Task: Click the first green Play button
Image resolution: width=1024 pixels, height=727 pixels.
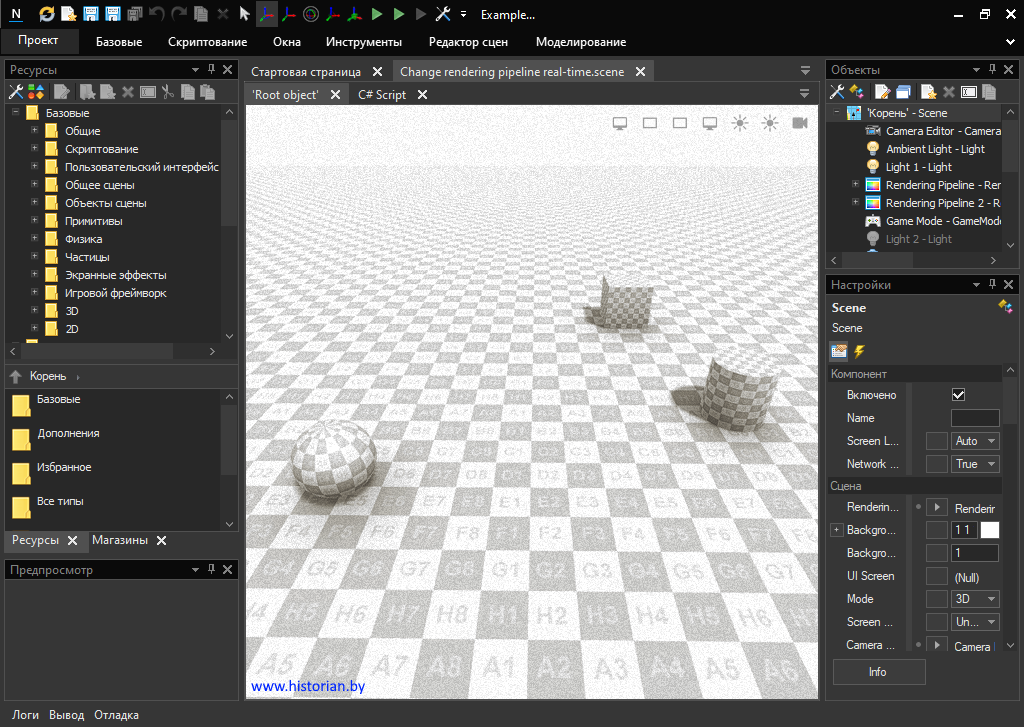Action: (377, 14)
